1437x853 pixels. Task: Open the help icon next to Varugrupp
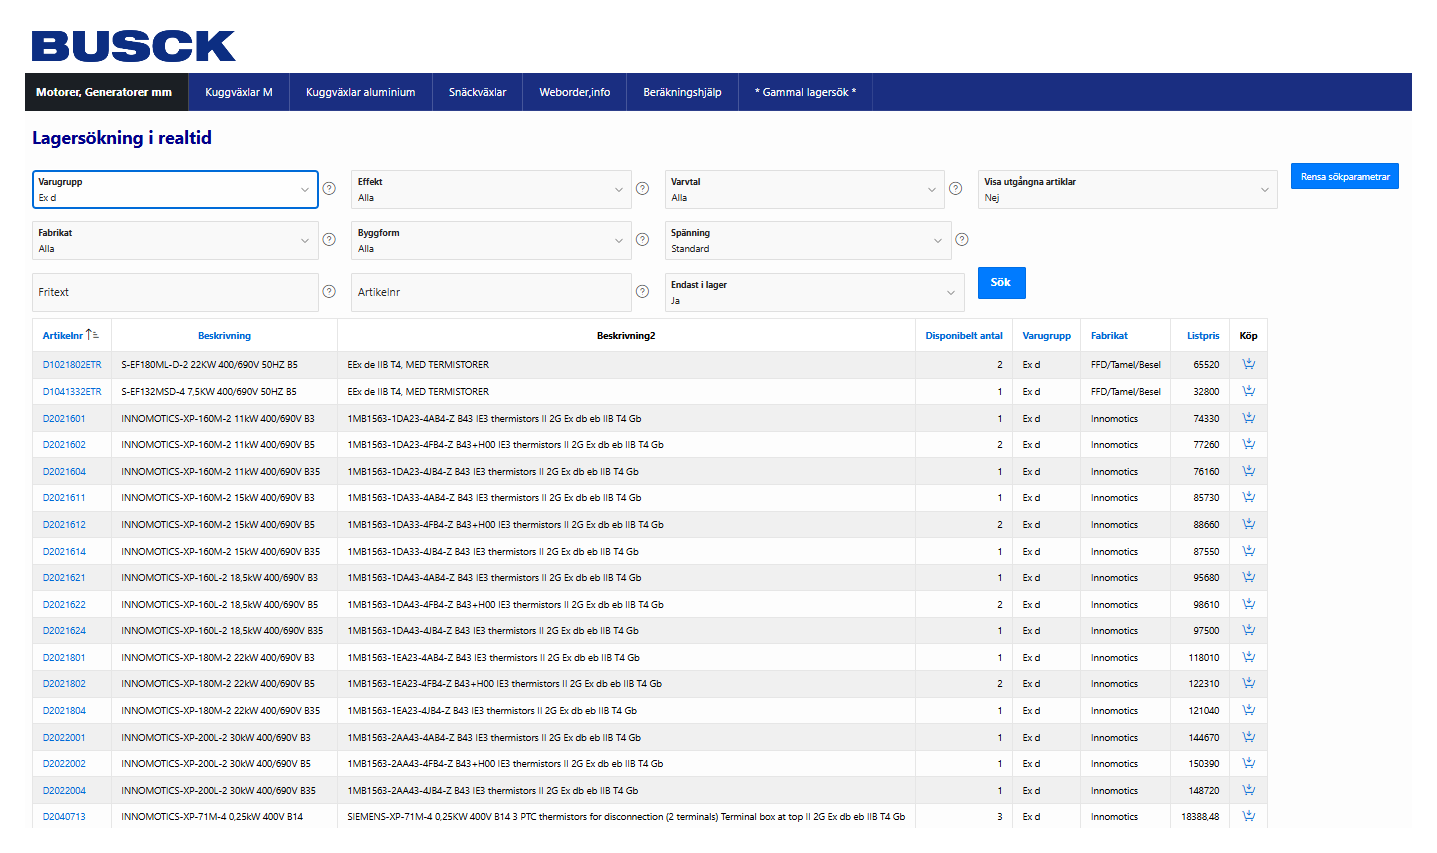328,189
